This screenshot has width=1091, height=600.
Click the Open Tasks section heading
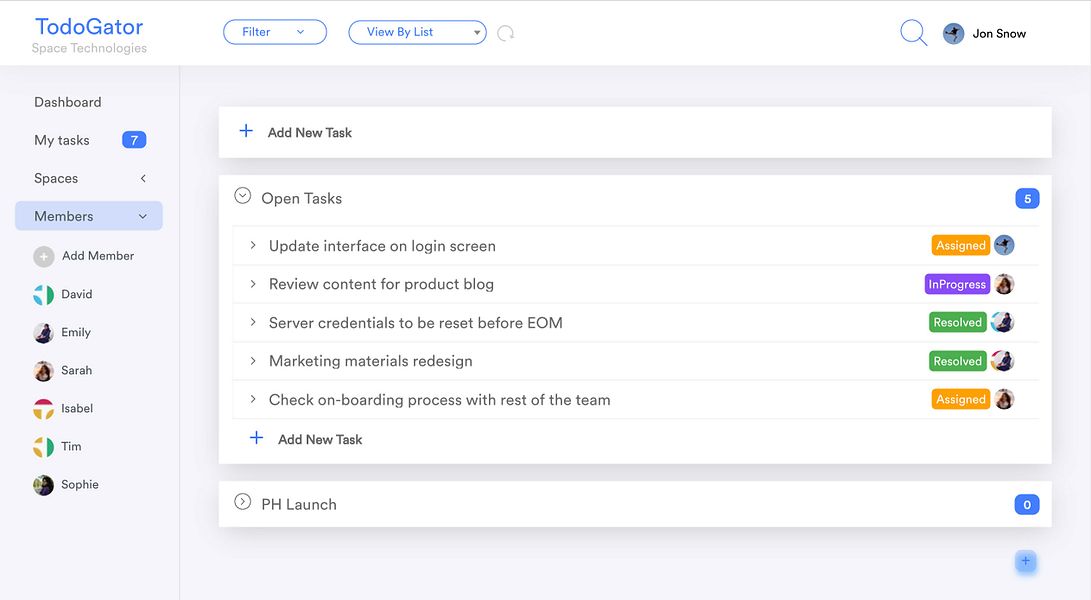coord(301,198)
